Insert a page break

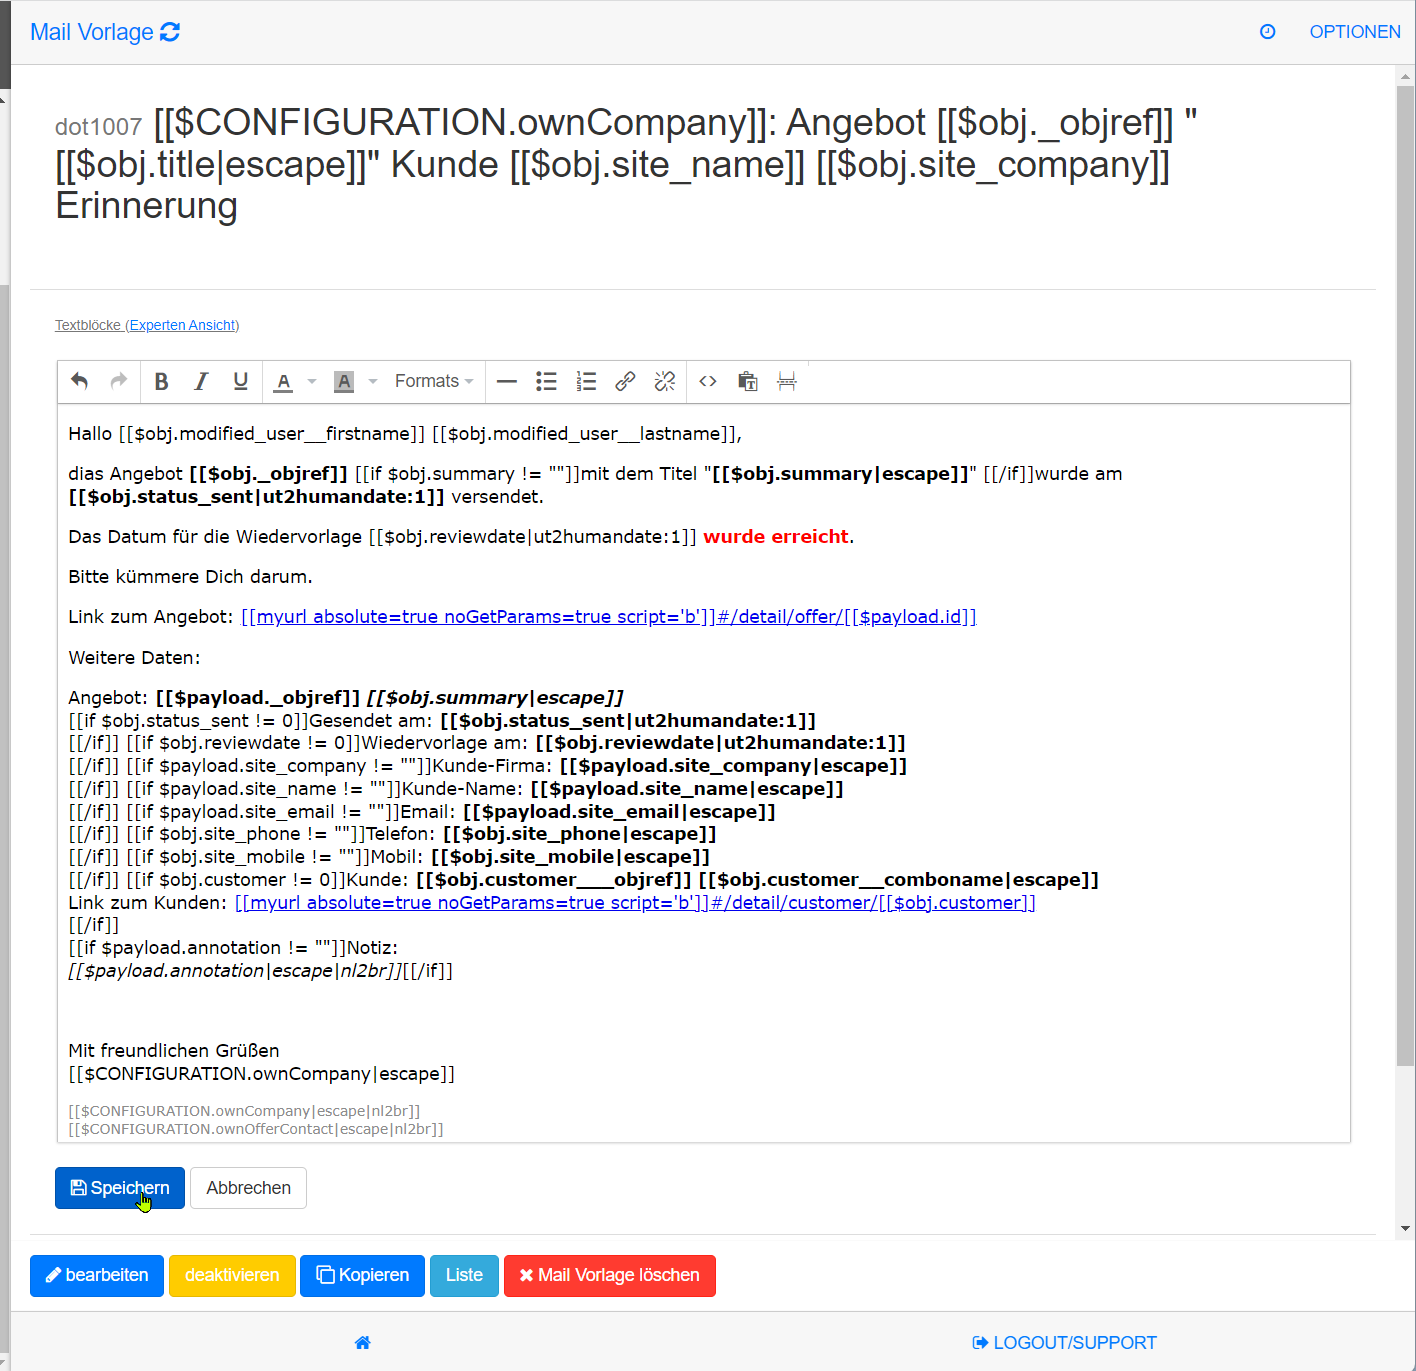click(x=787, y=381)
